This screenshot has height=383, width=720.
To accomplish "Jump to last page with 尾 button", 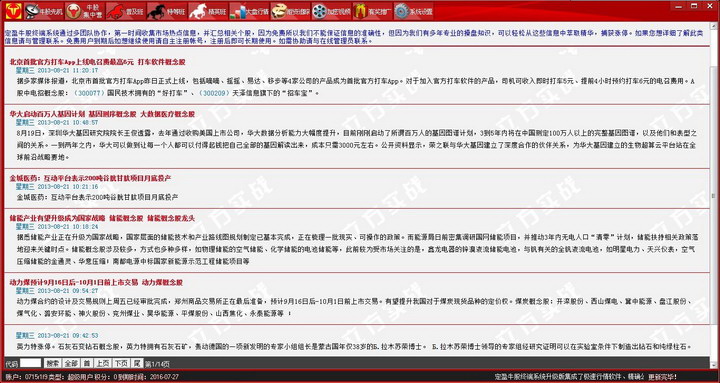I will point(137,363).
